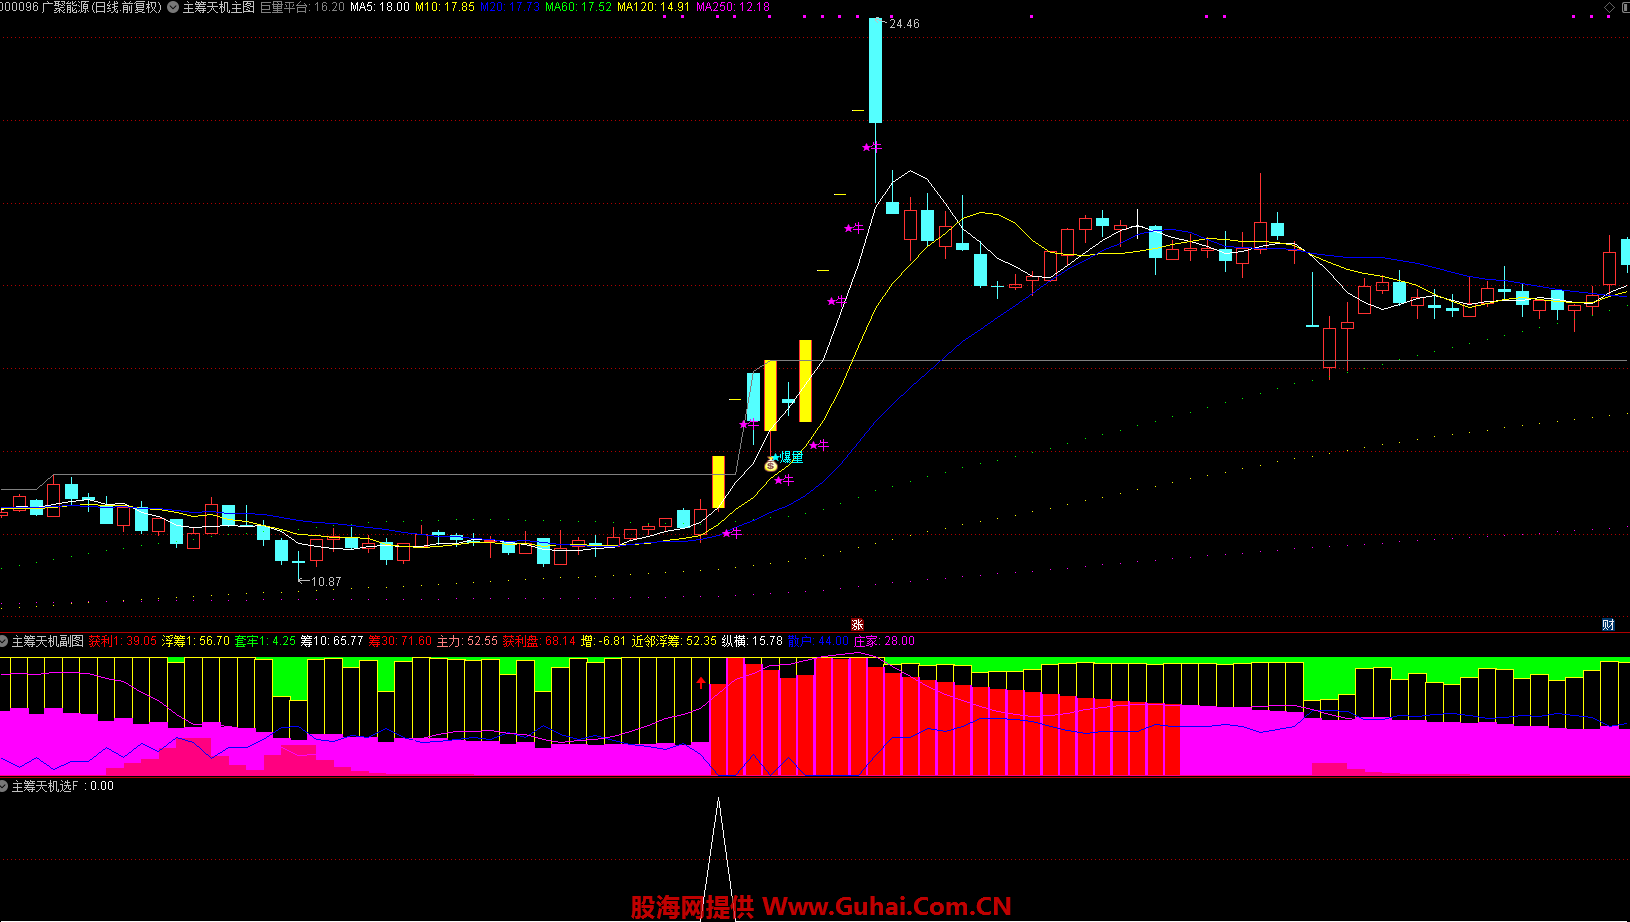Click the 主筹天机副图 indicator name
The width and height of the screenshot is (1630, 922).
point(48,641)
